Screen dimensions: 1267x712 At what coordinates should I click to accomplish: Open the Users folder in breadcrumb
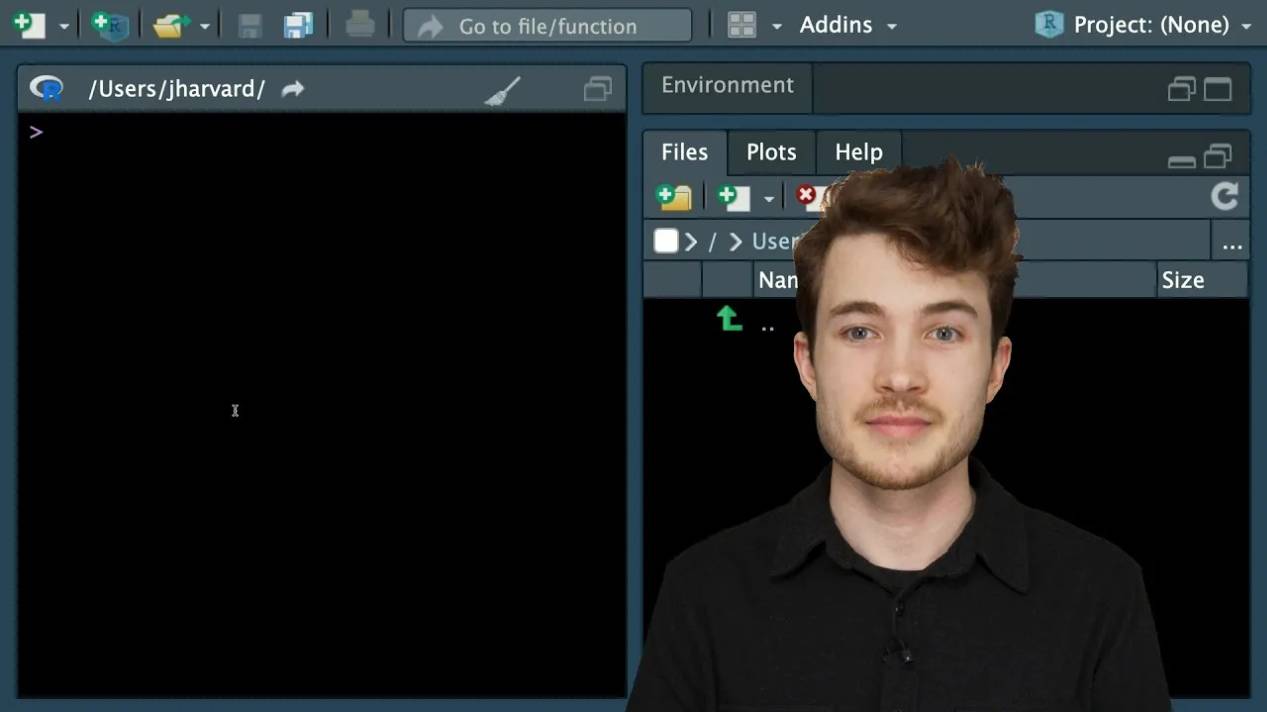tap(777, 242)
